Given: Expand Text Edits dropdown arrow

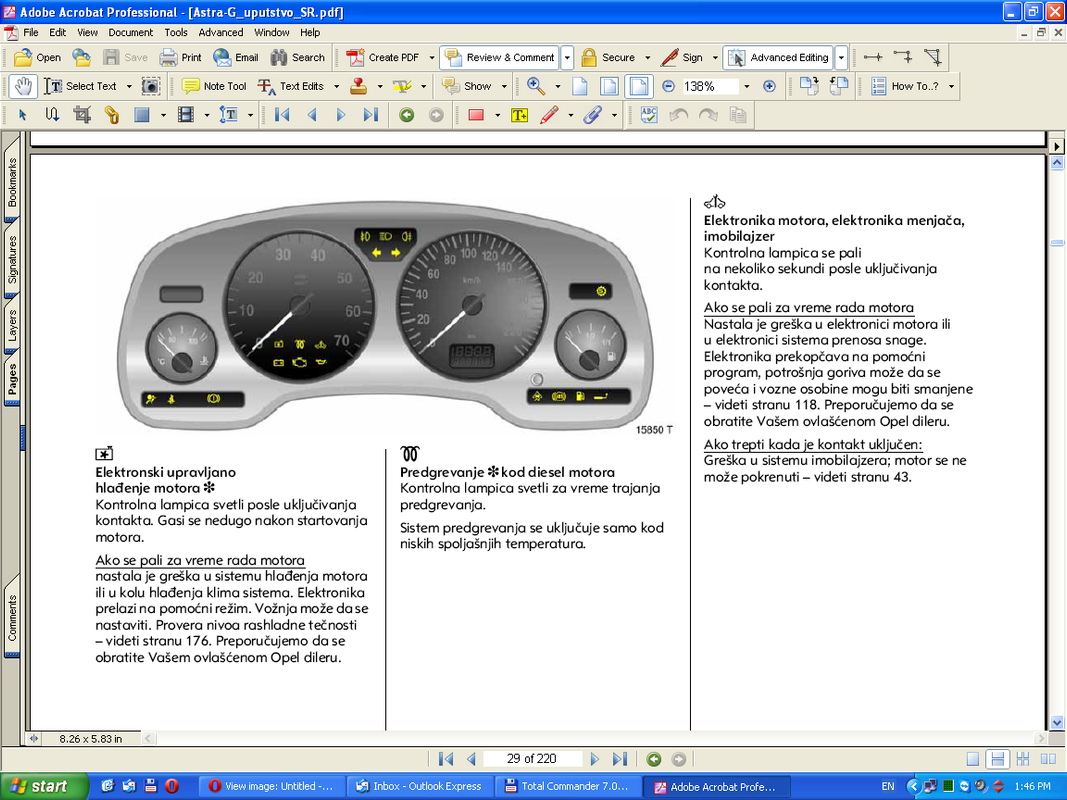Looking at the screenshot, I should pyautogui.click(x=336, y=86).
